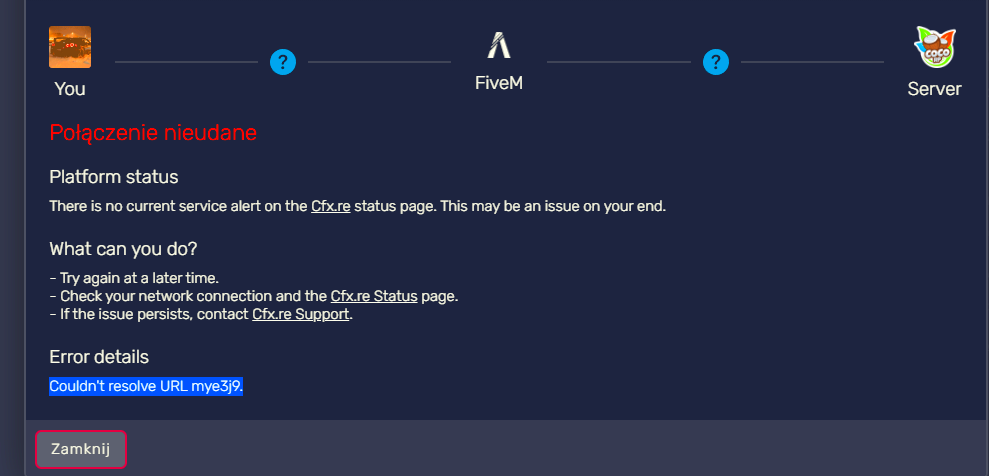Click the "You" label under the avatar
The height and width of the screenshot is (476, 989).
point(70,89)
